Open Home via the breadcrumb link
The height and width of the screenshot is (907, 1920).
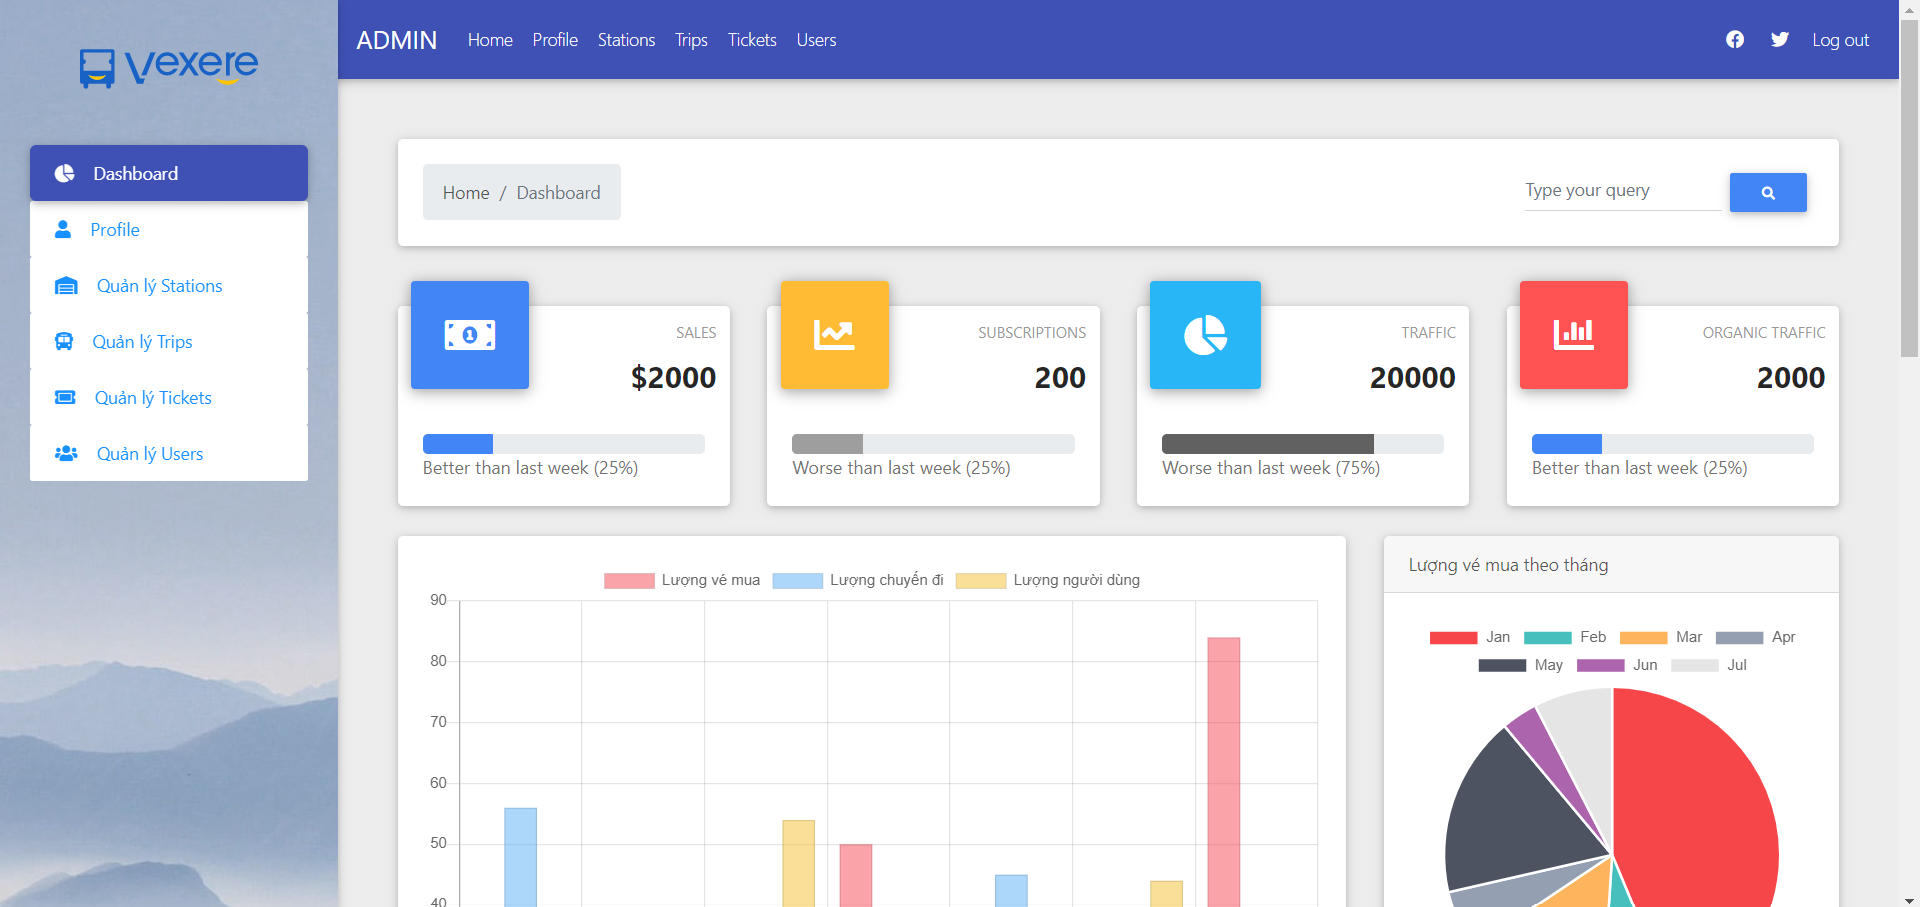(x=466, y=192)
